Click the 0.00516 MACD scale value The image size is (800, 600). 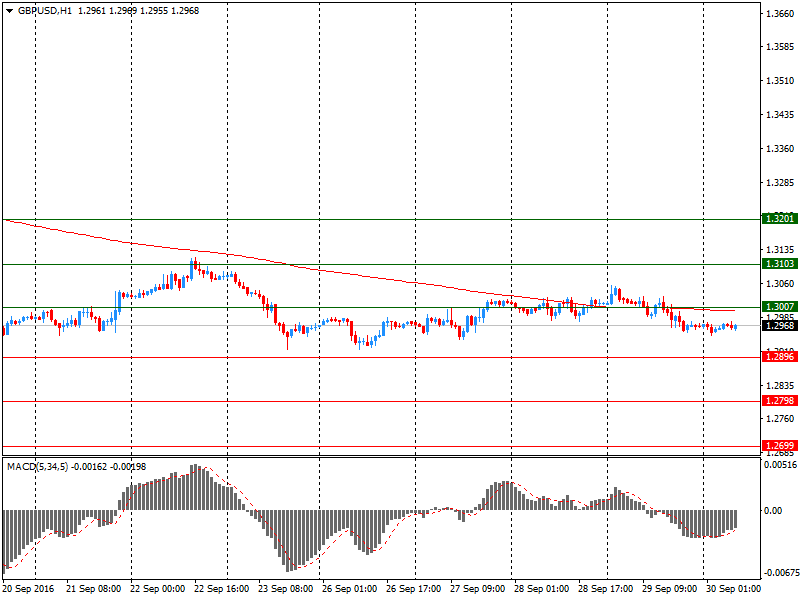click(780, 465)
